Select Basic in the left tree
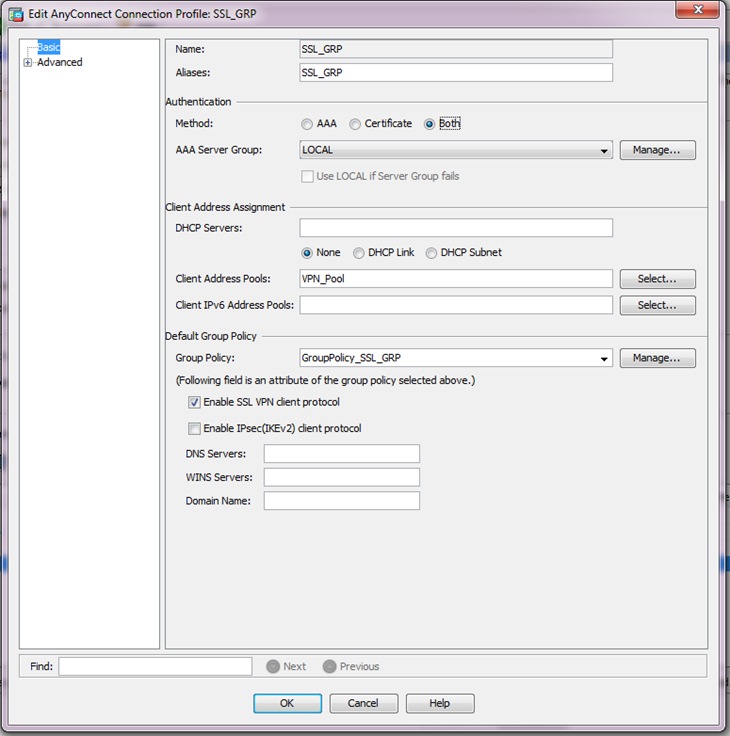 click(x=48, y=47)
